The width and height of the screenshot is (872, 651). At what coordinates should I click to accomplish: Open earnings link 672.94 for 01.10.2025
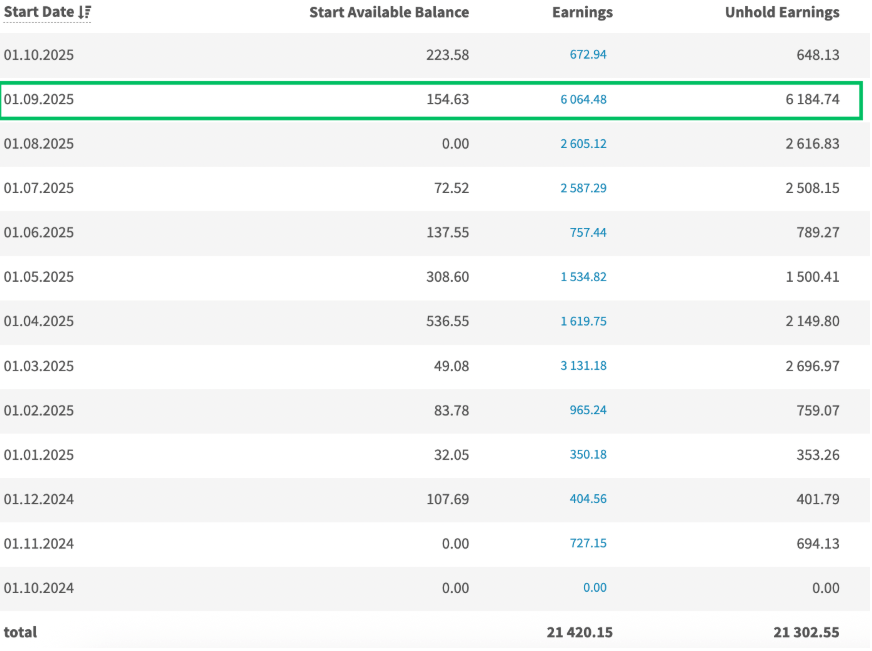587,55
